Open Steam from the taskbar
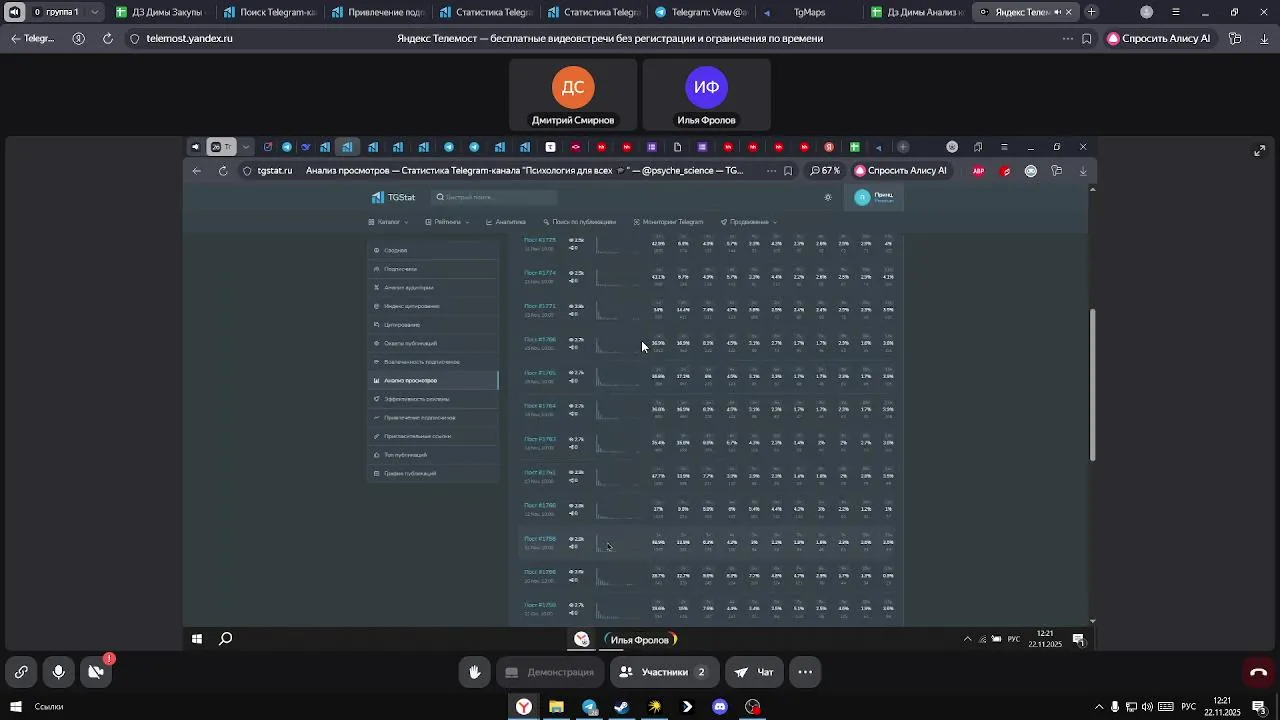 coord(621,707)
